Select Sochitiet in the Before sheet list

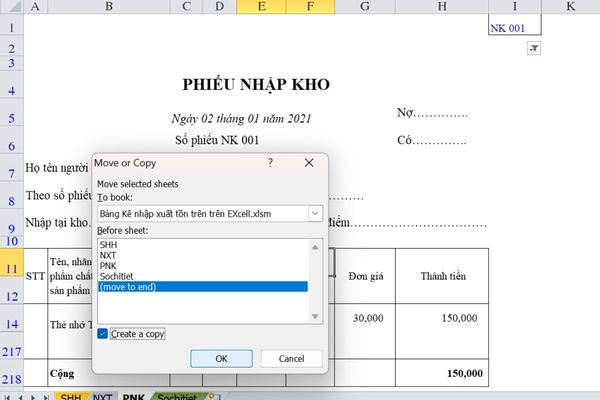tap(117, 276)
